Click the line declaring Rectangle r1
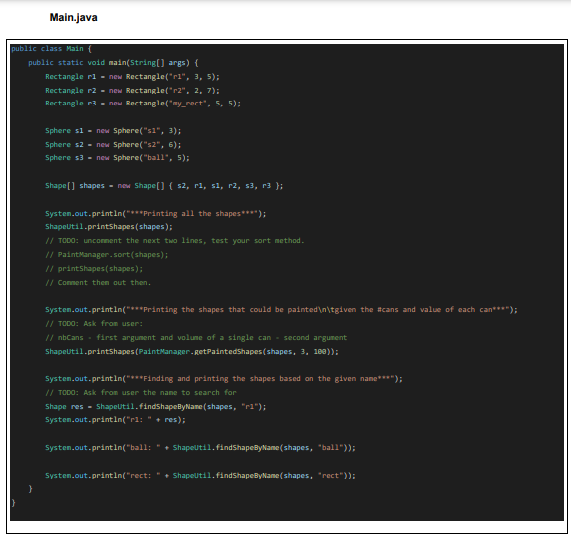Image resolution: width=571 pixels, height=549 pixels. pos(133,77)
